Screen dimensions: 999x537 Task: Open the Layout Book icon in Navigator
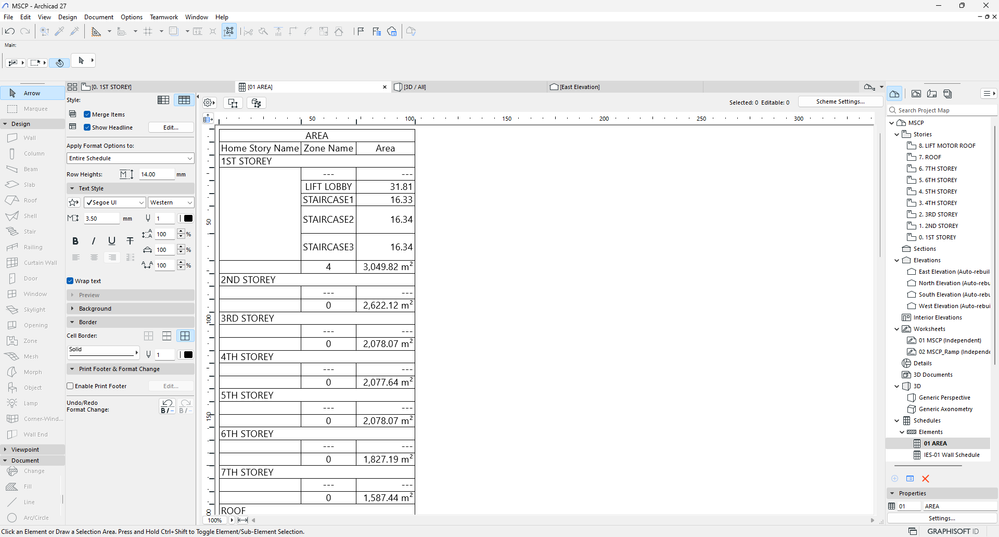tap(932, 94)
